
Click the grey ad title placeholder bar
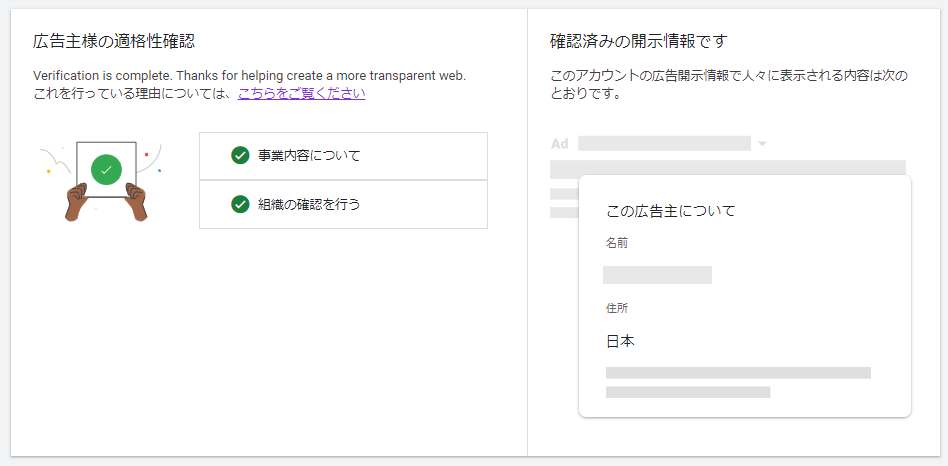[664, 143]
